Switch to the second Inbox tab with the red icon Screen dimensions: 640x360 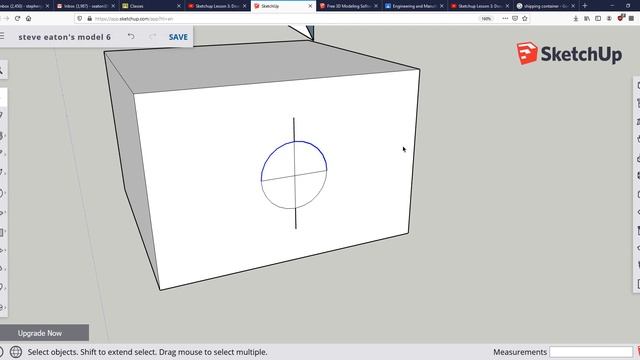[x=86, y=6]
